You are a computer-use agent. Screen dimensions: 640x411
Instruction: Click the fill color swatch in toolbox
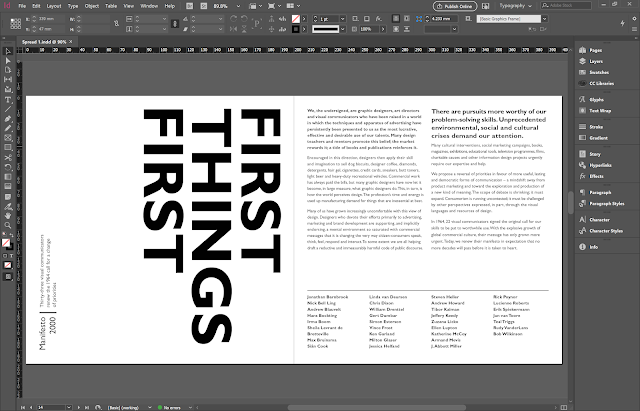click(x=6, y=243)
